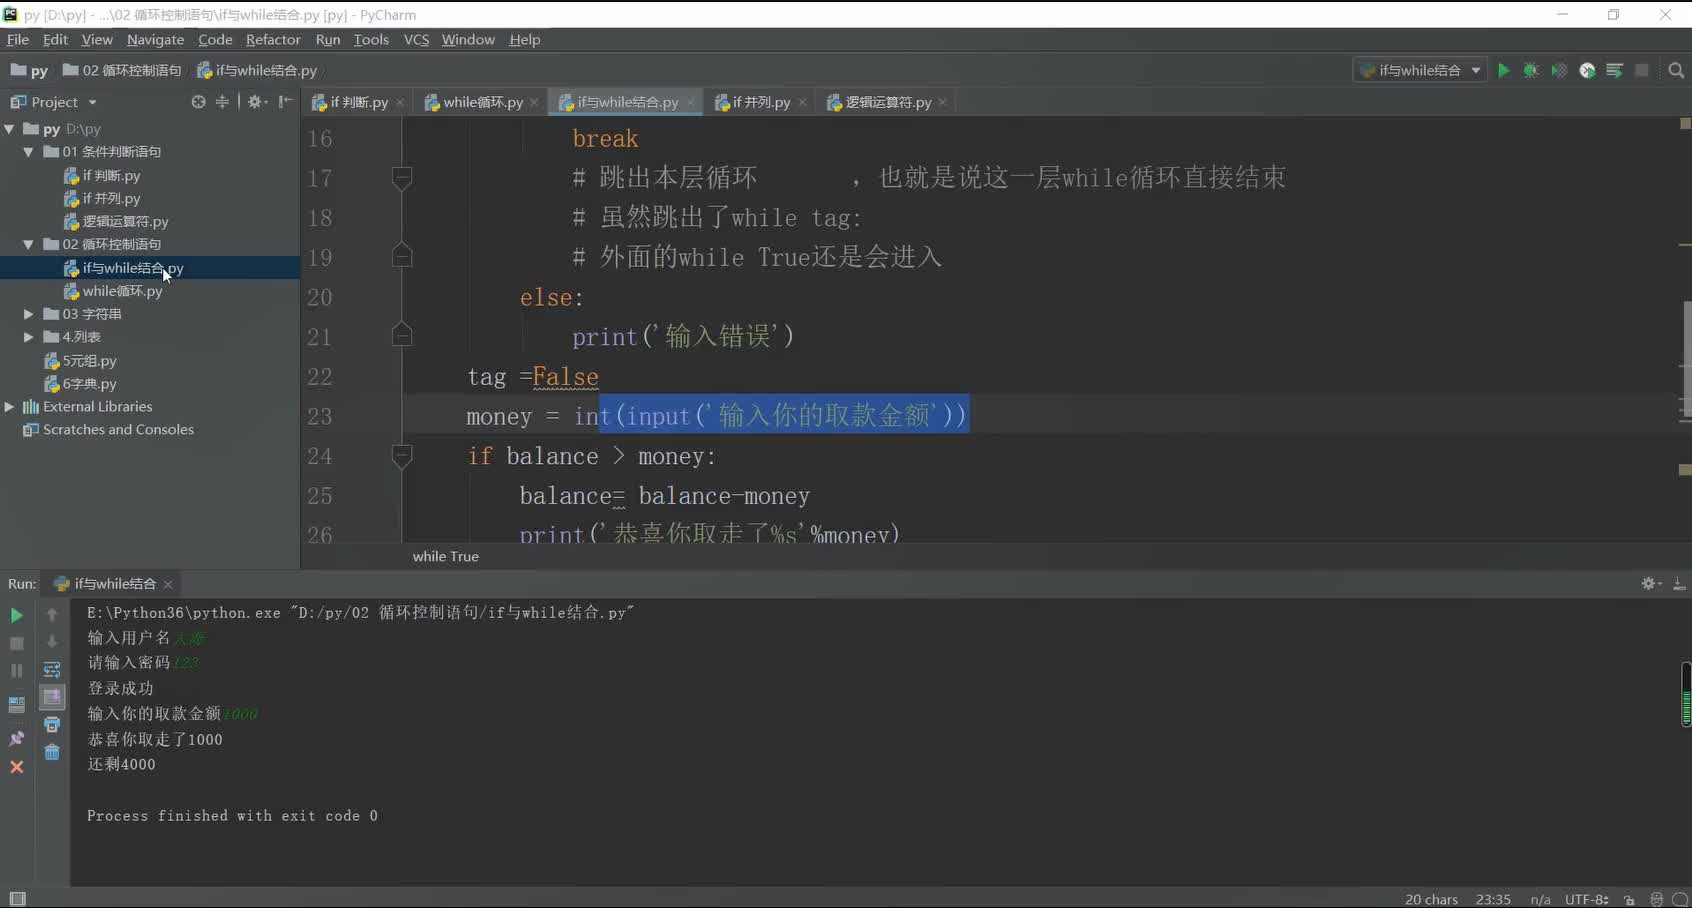Click the UTF-8 encoding in status bar
The image size is (1692, 908).
click(x=1587, y=899)
